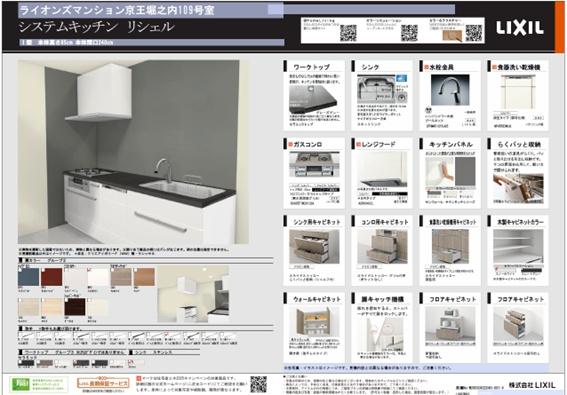567x395 pixels.
Task: Open the 木製キャビネットカラー image
Action: (518, 246)
